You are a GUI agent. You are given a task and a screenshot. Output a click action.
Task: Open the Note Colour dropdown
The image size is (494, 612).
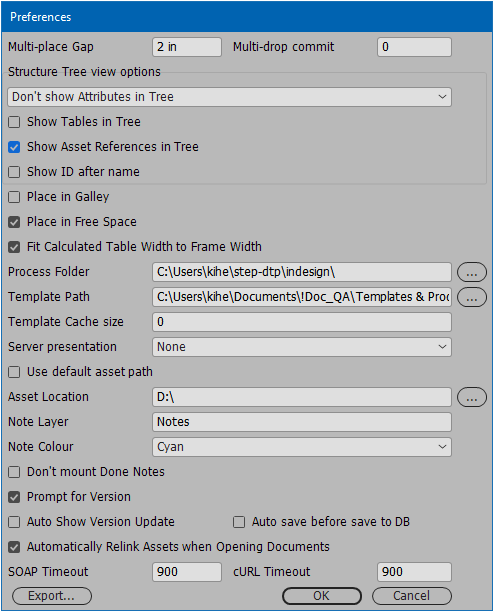pyautogui.click(x=302, y=447)
